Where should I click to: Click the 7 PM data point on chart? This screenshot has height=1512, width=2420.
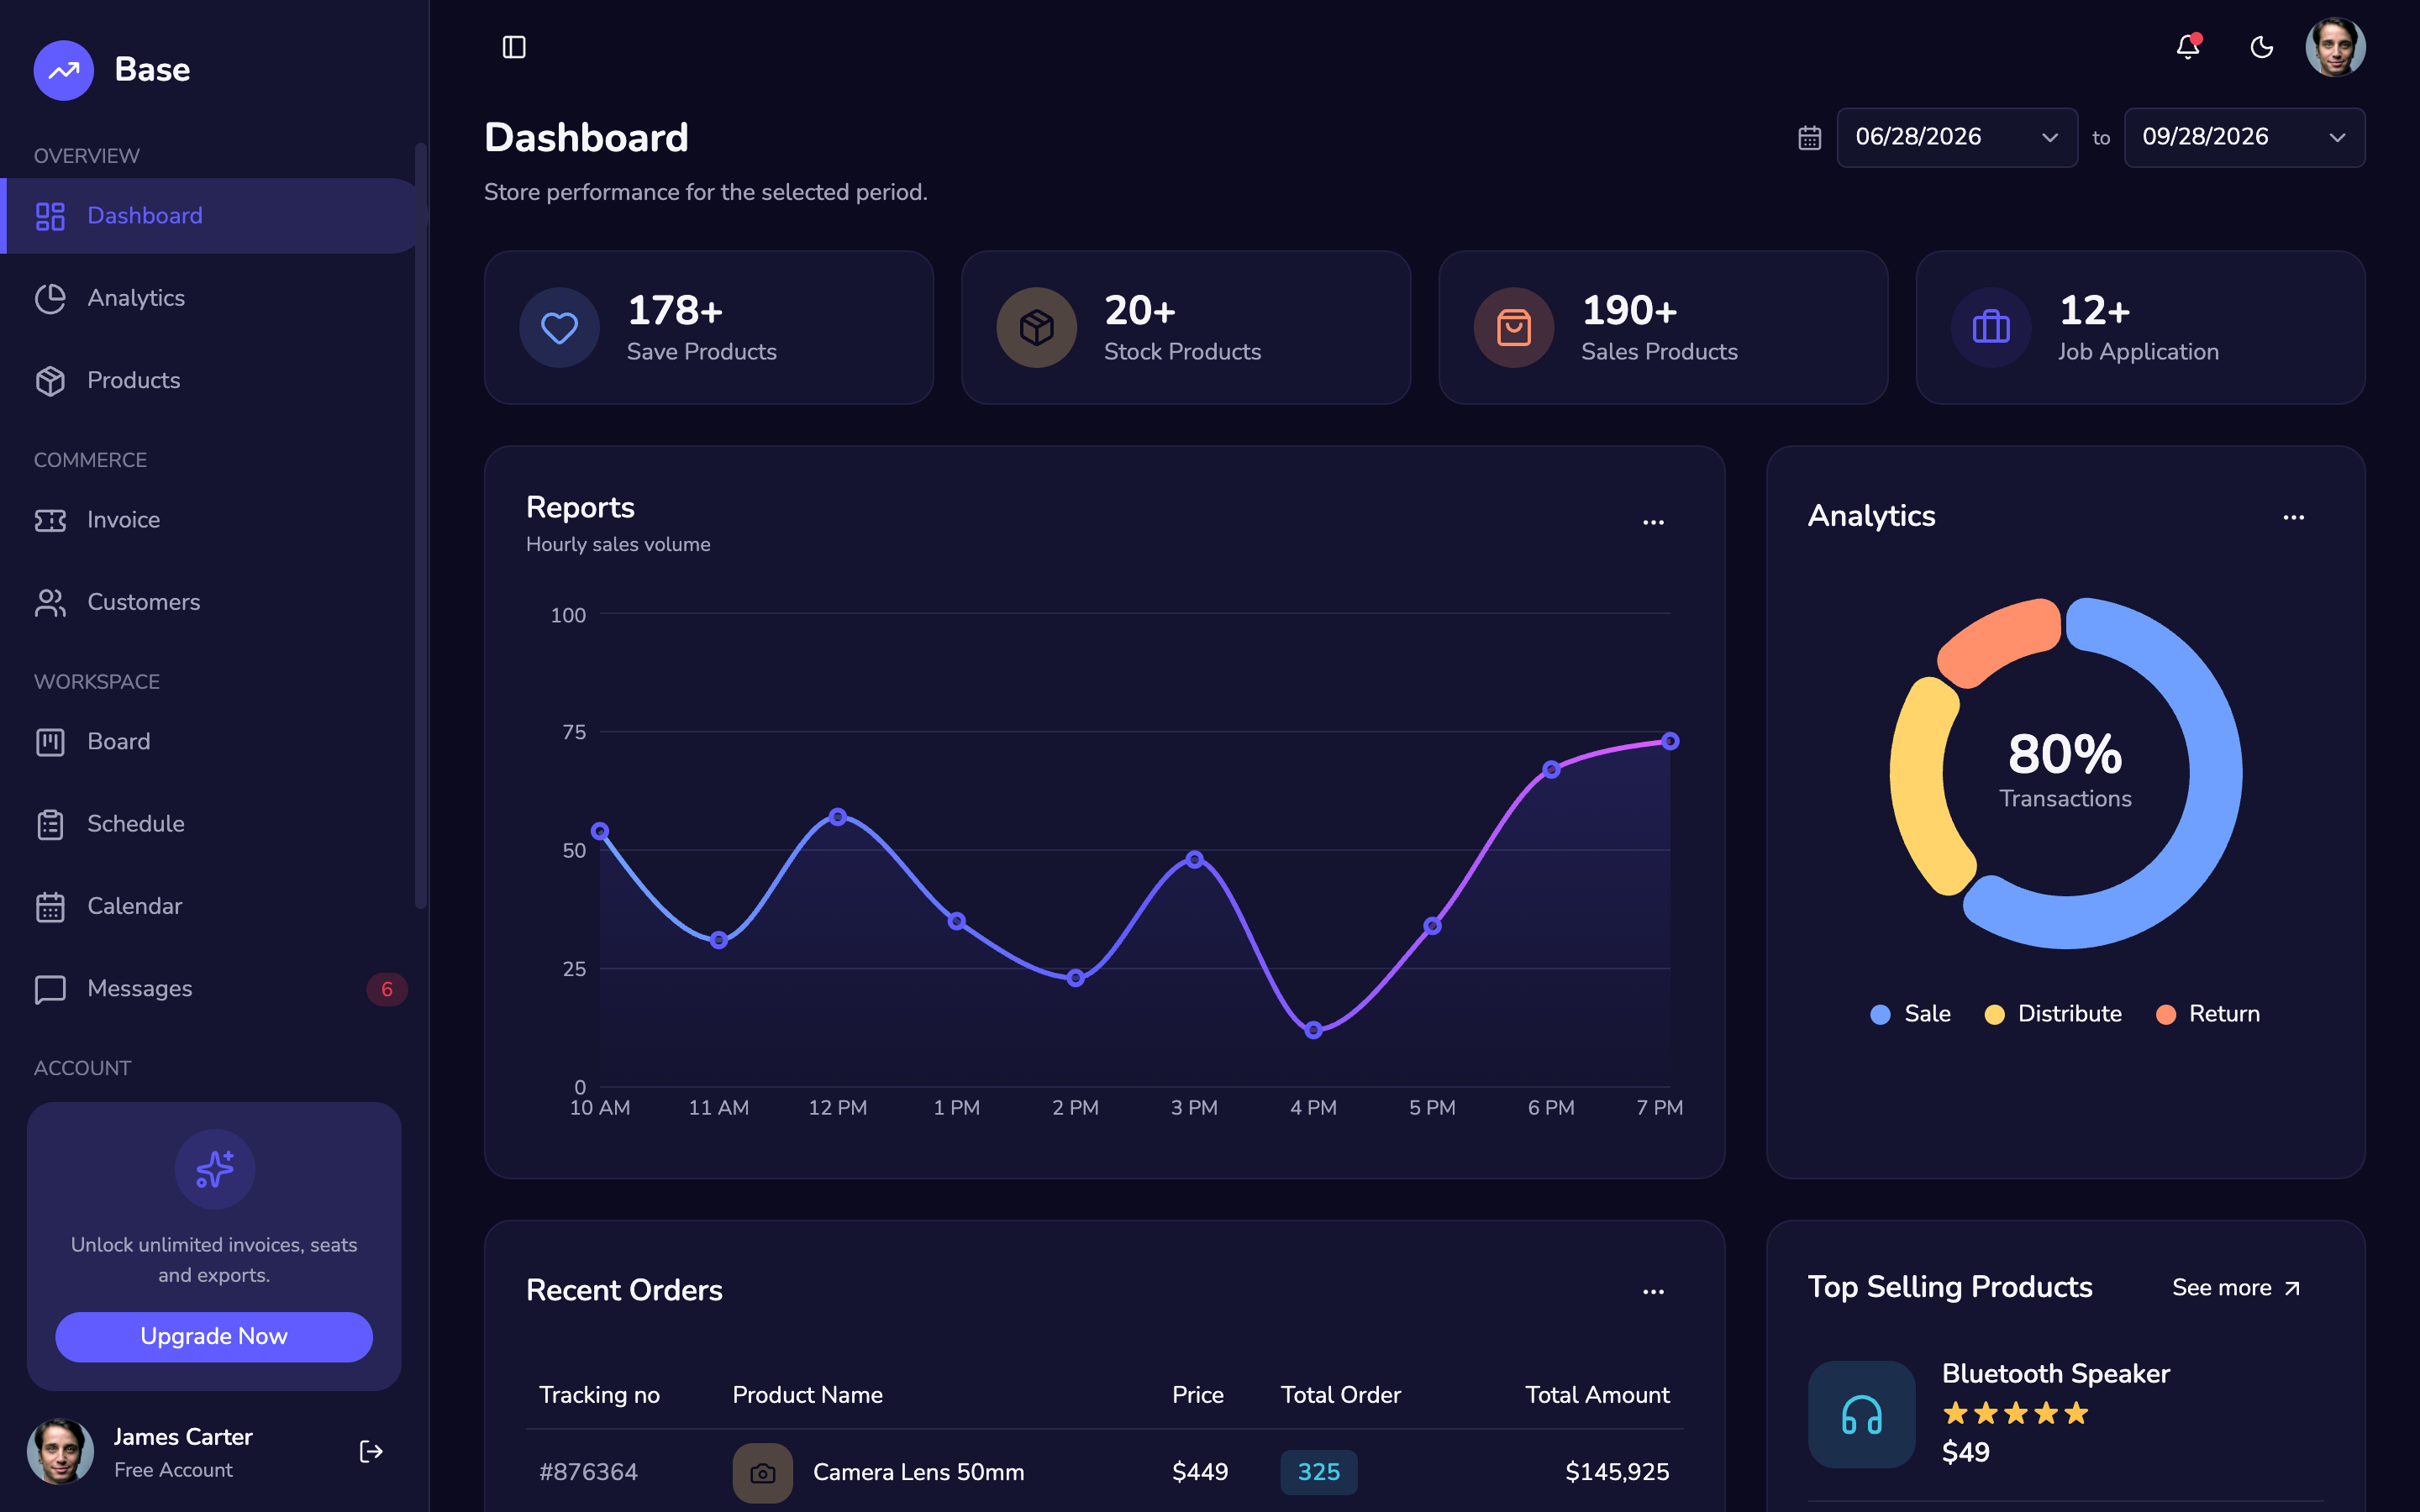pyautogui.click(x=1670, y=741)
